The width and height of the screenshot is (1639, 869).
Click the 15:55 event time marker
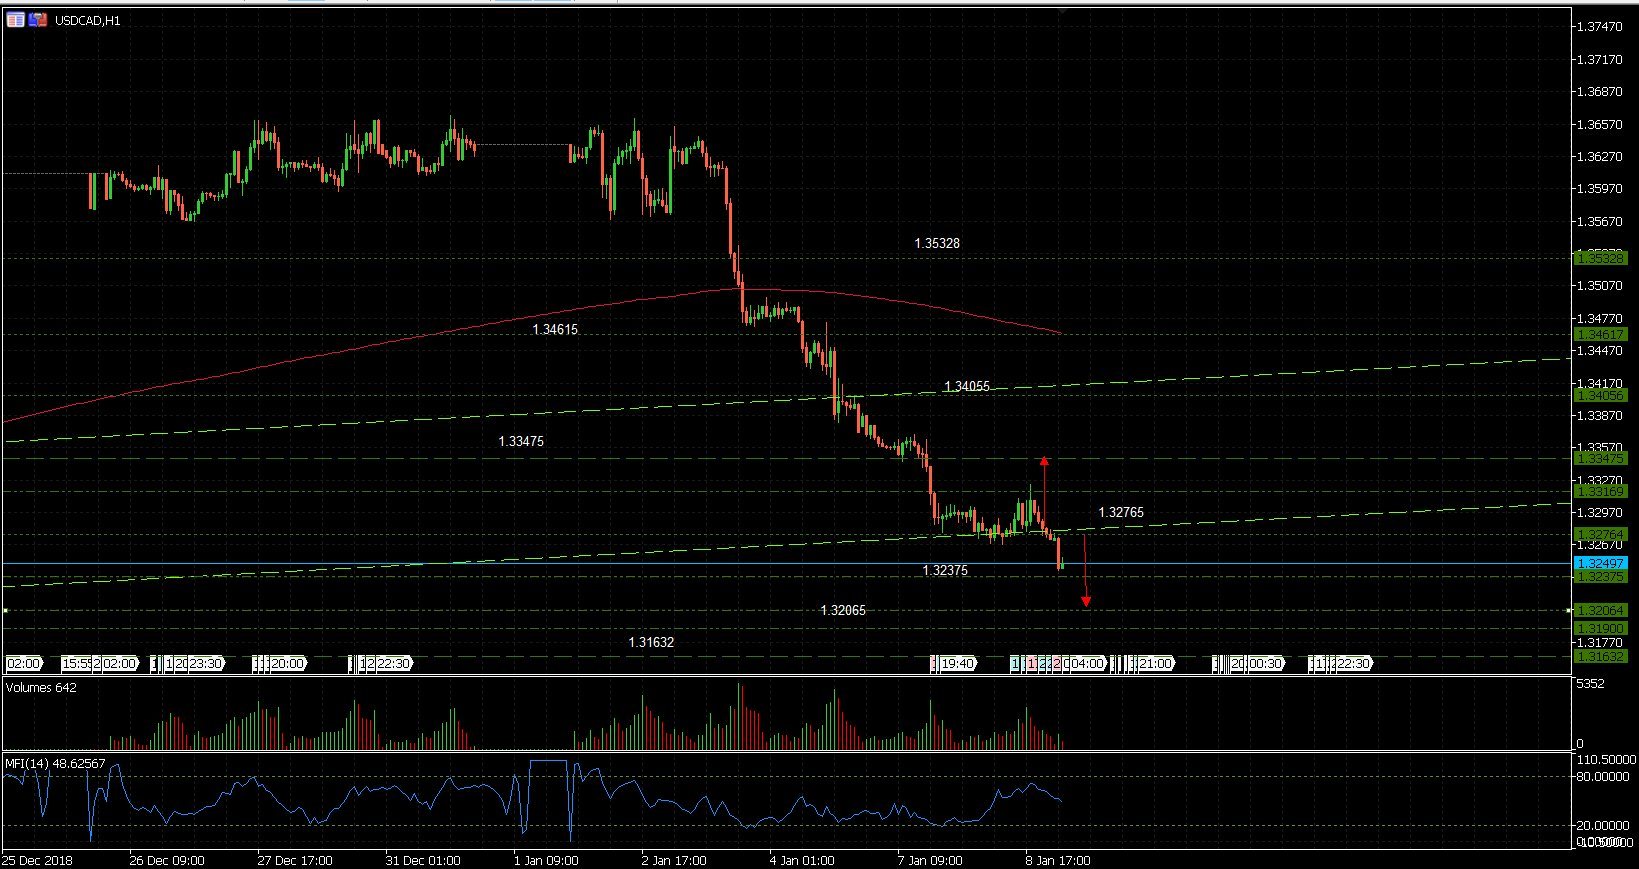click(x=77, y=663)
